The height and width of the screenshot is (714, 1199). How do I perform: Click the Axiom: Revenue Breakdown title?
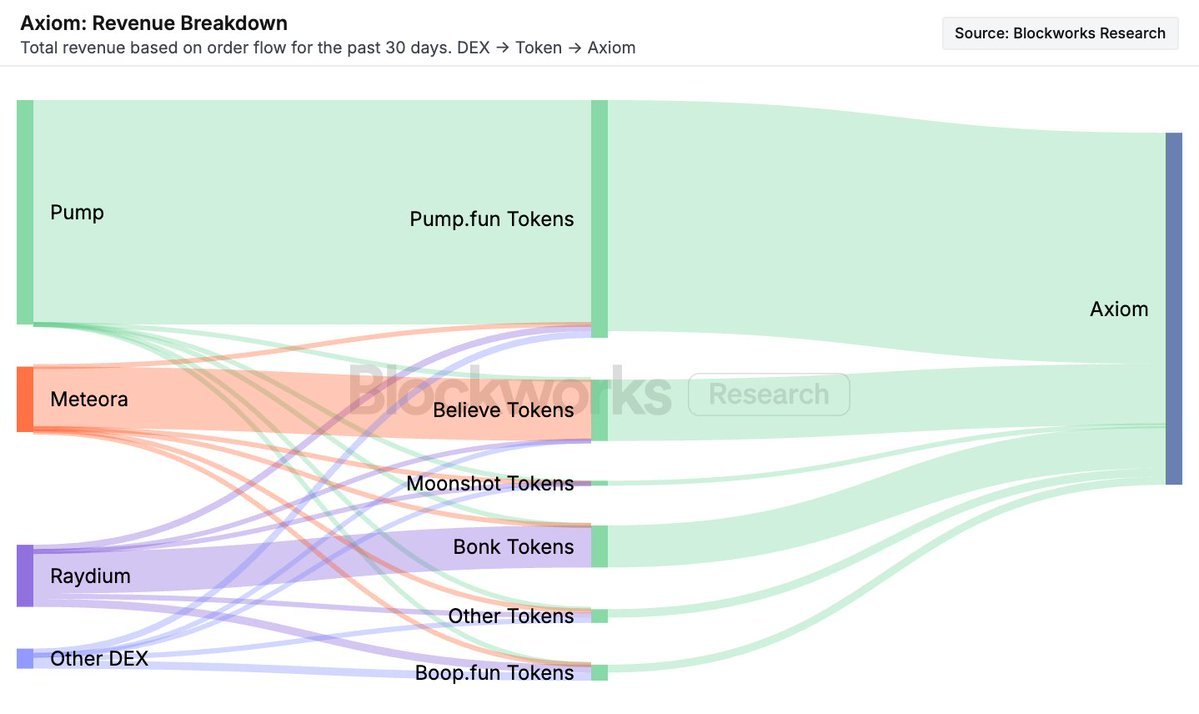point(154,23)
